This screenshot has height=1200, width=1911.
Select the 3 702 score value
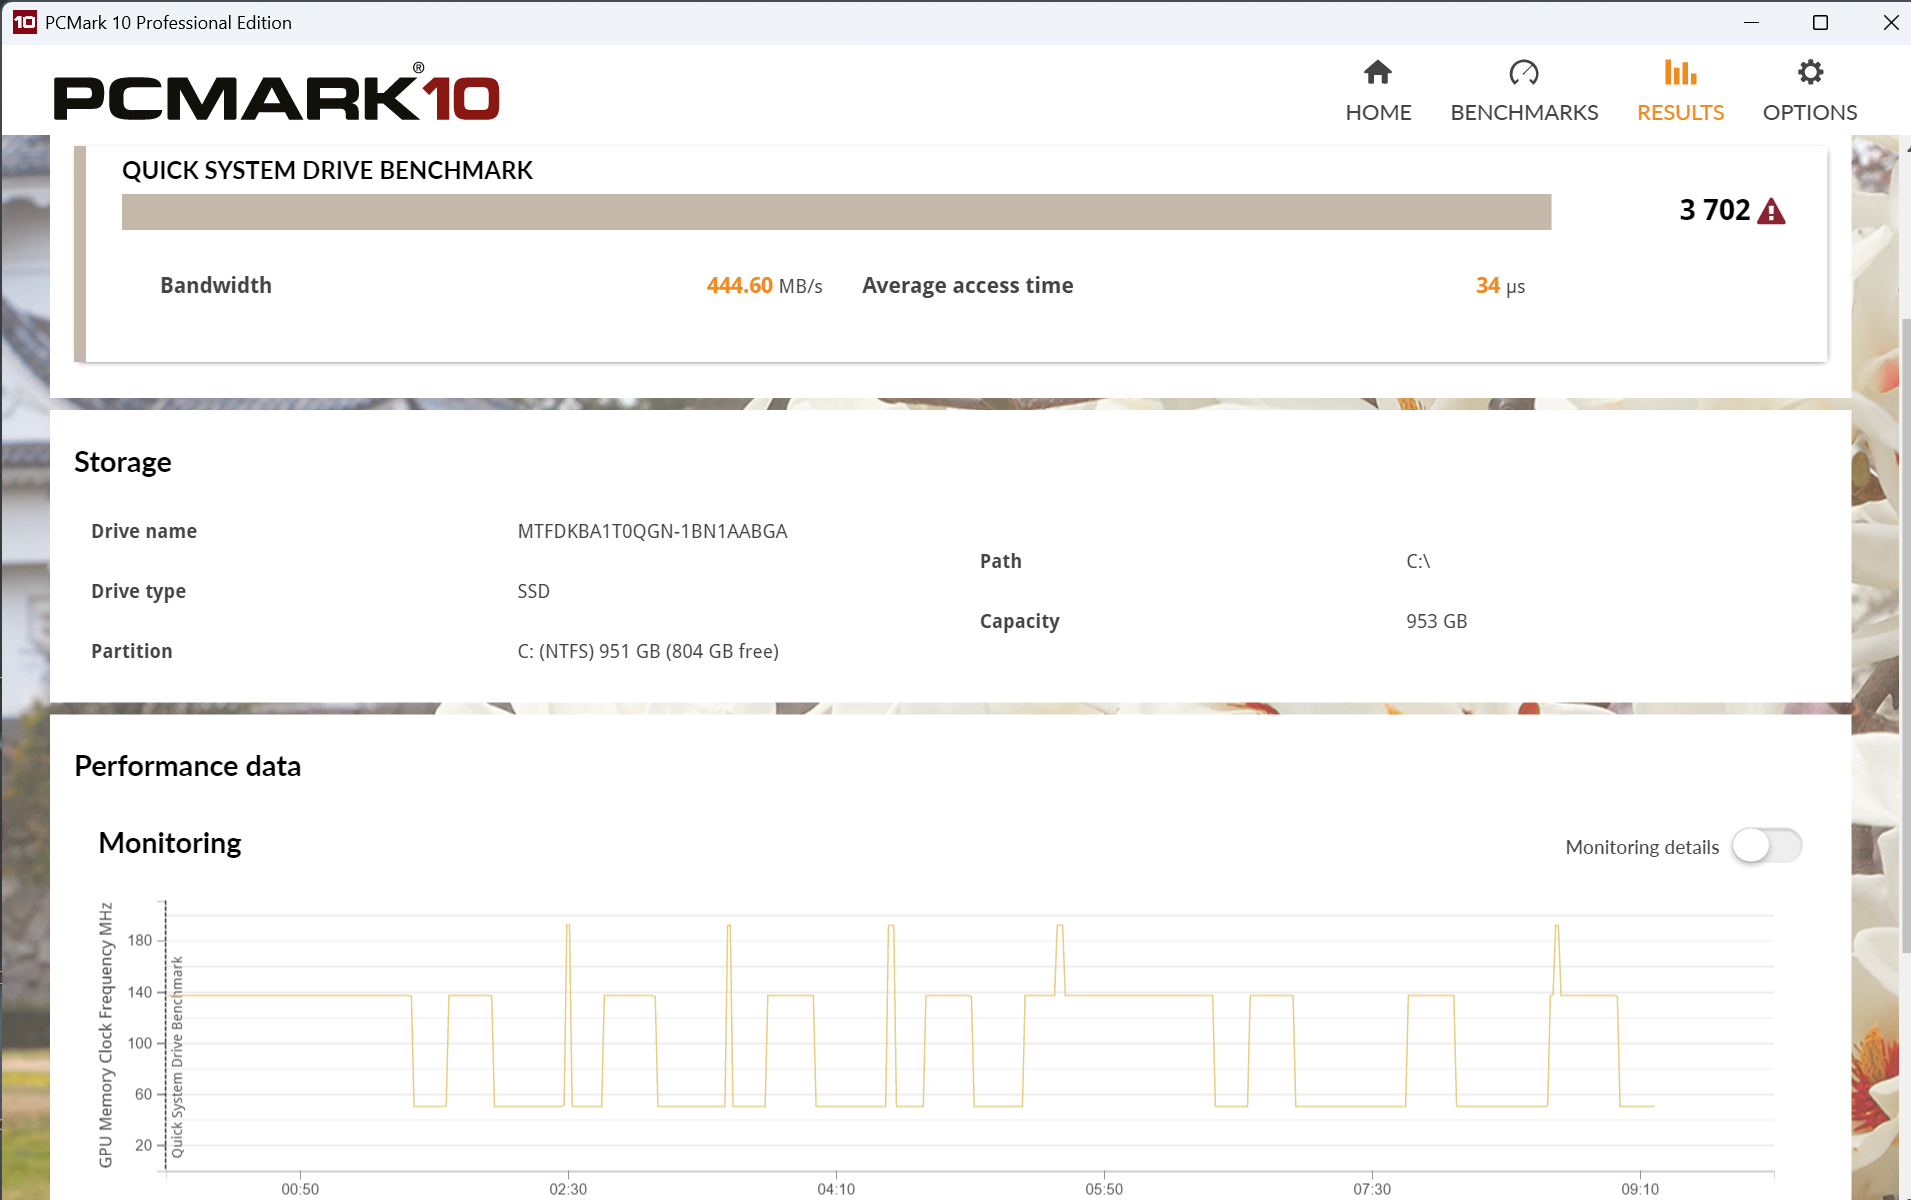[x=1715, y=210]
